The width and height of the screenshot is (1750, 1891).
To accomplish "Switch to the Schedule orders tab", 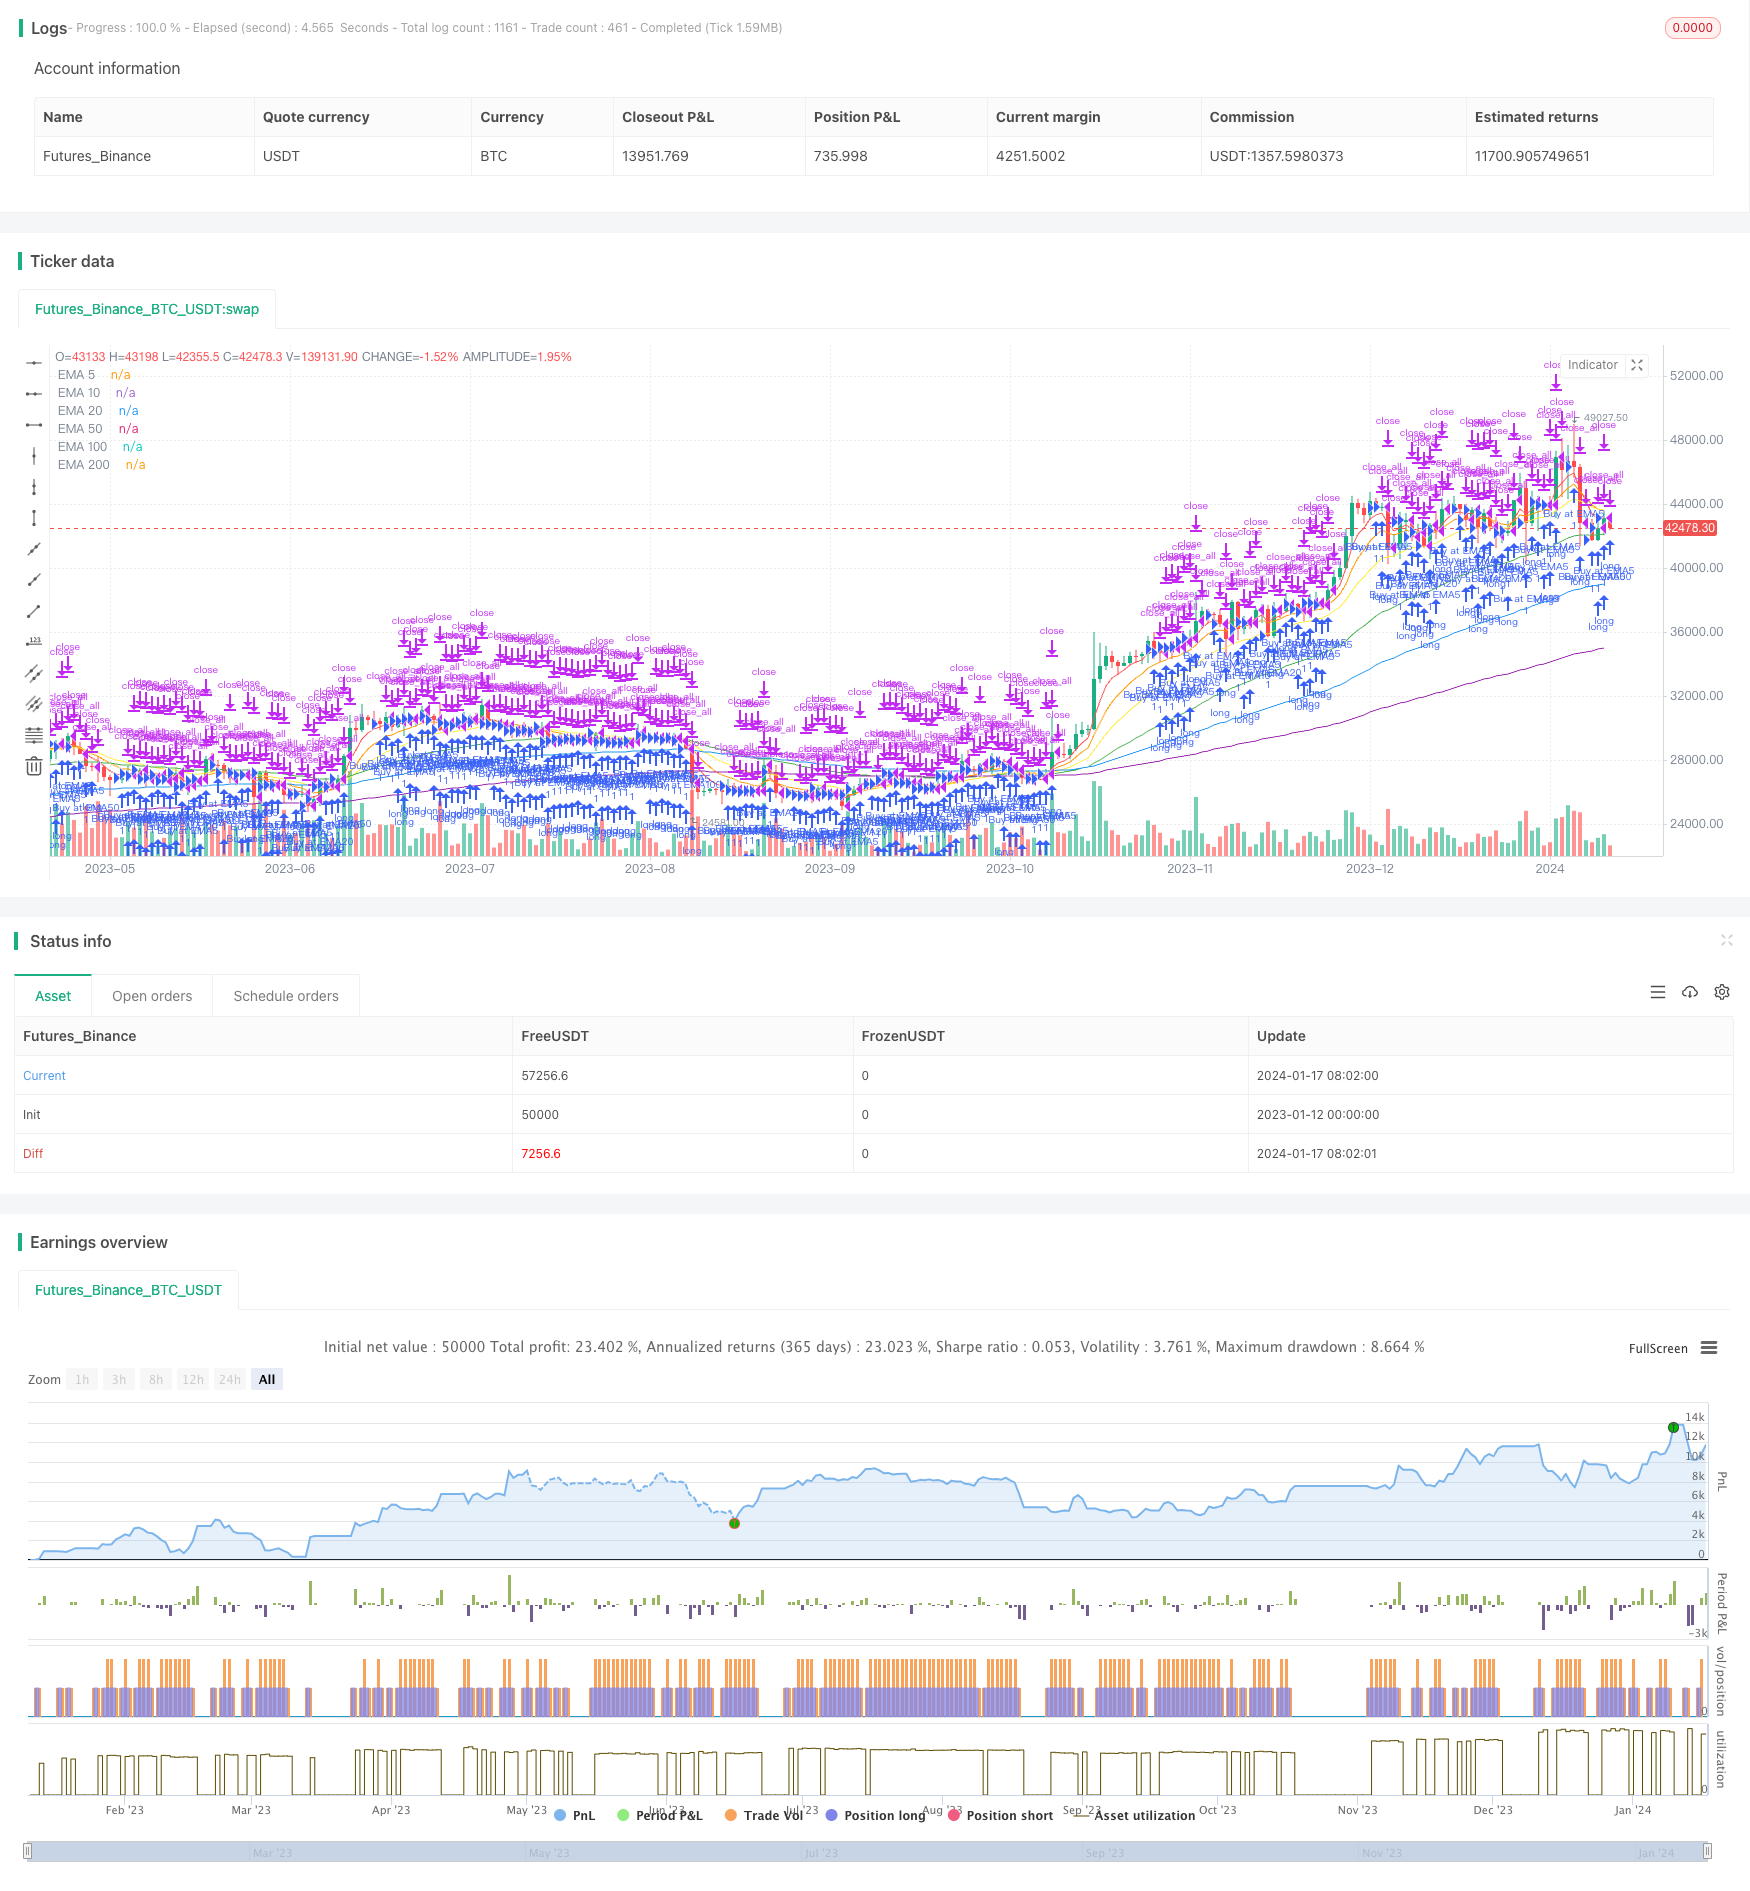I will [x=286, y=996].
